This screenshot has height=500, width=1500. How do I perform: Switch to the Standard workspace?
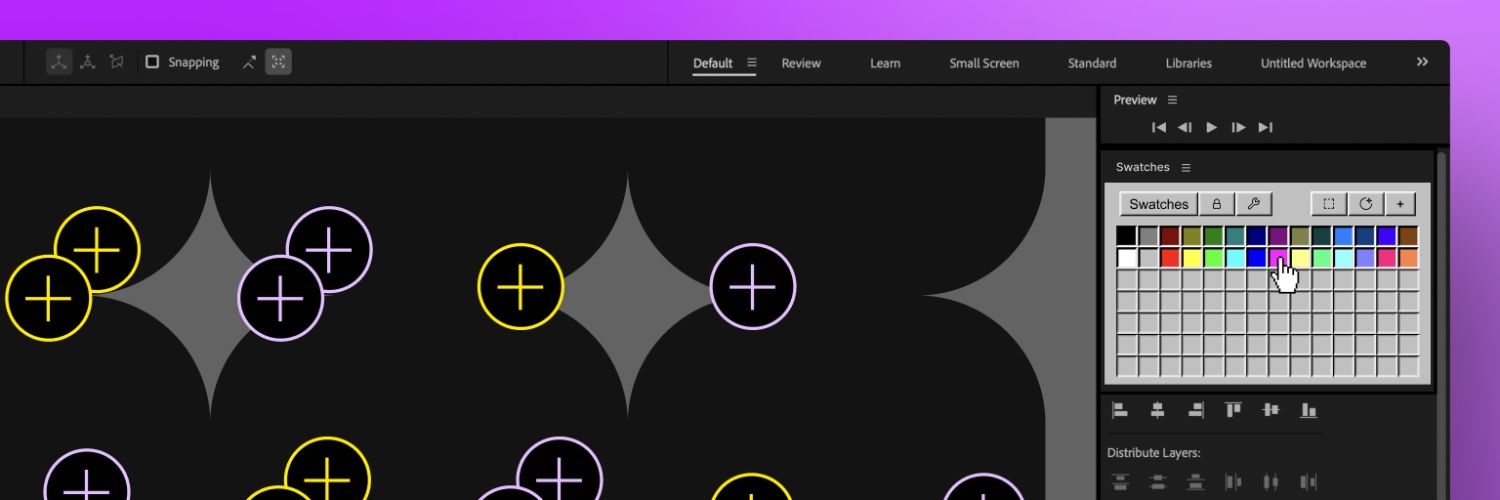[1092, 63]
